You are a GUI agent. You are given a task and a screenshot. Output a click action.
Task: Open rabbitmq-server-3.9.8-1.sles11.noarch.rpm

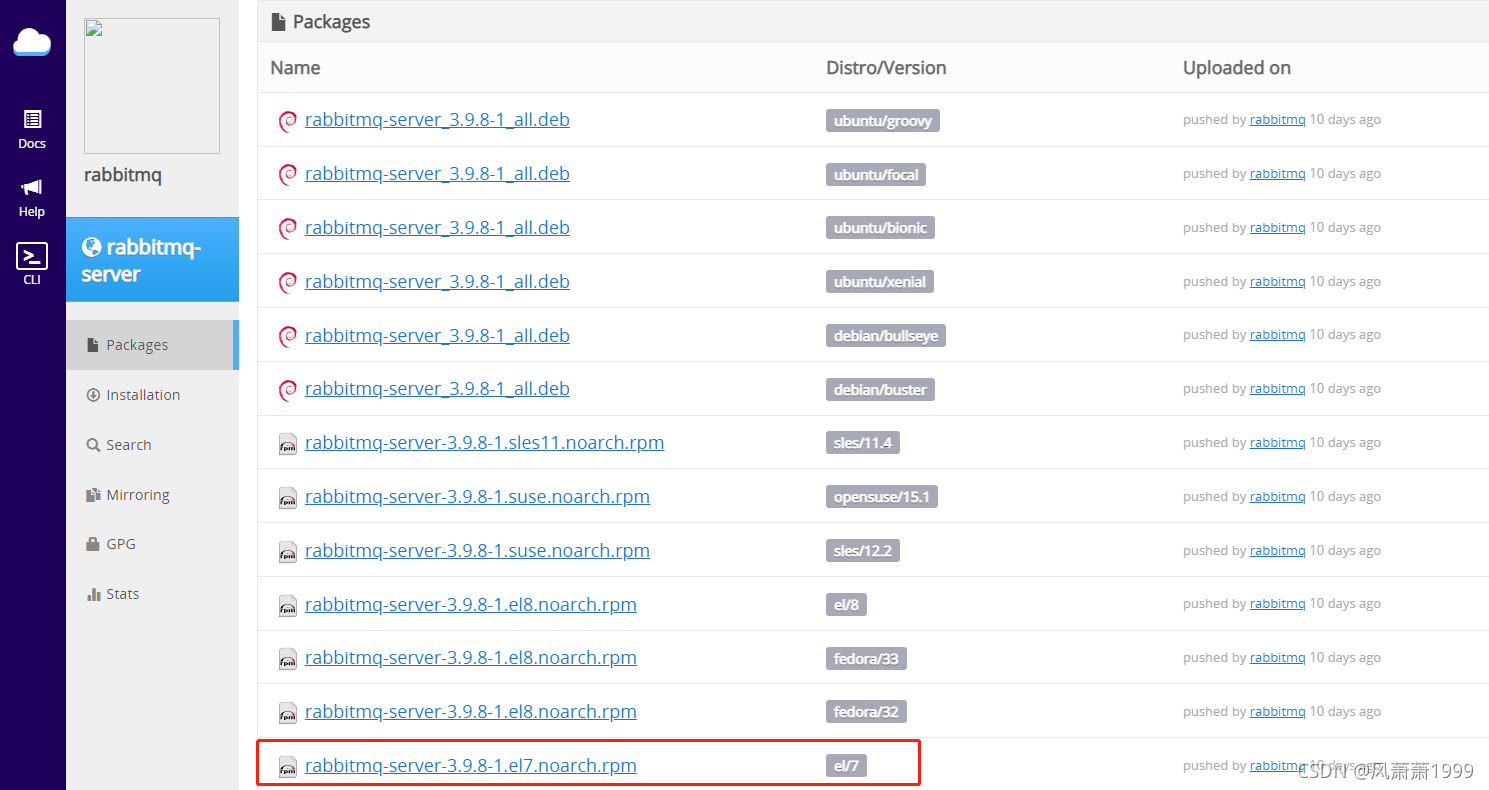pyautogui.click(x=485, y=442)
